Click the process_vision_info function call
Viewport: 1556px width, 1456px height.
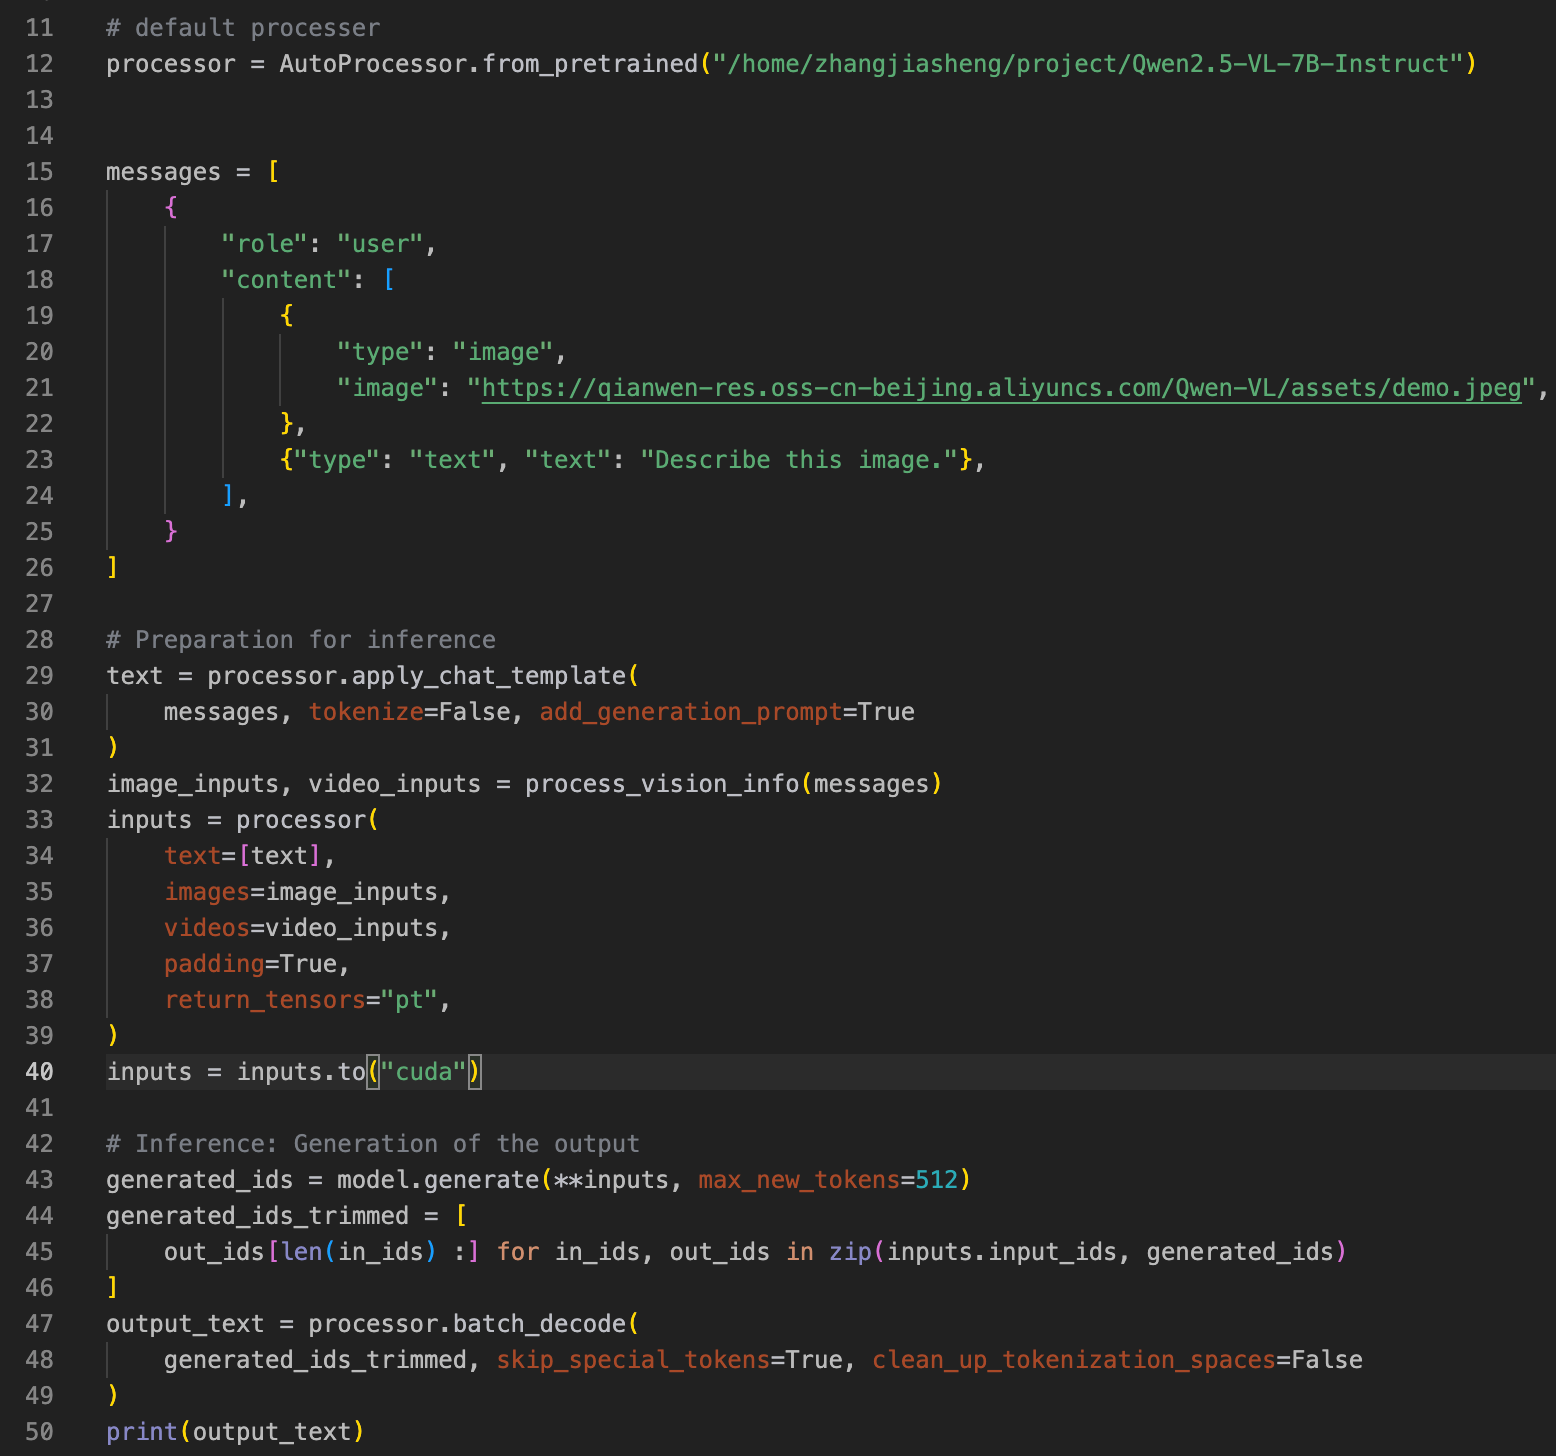(661, 784)
